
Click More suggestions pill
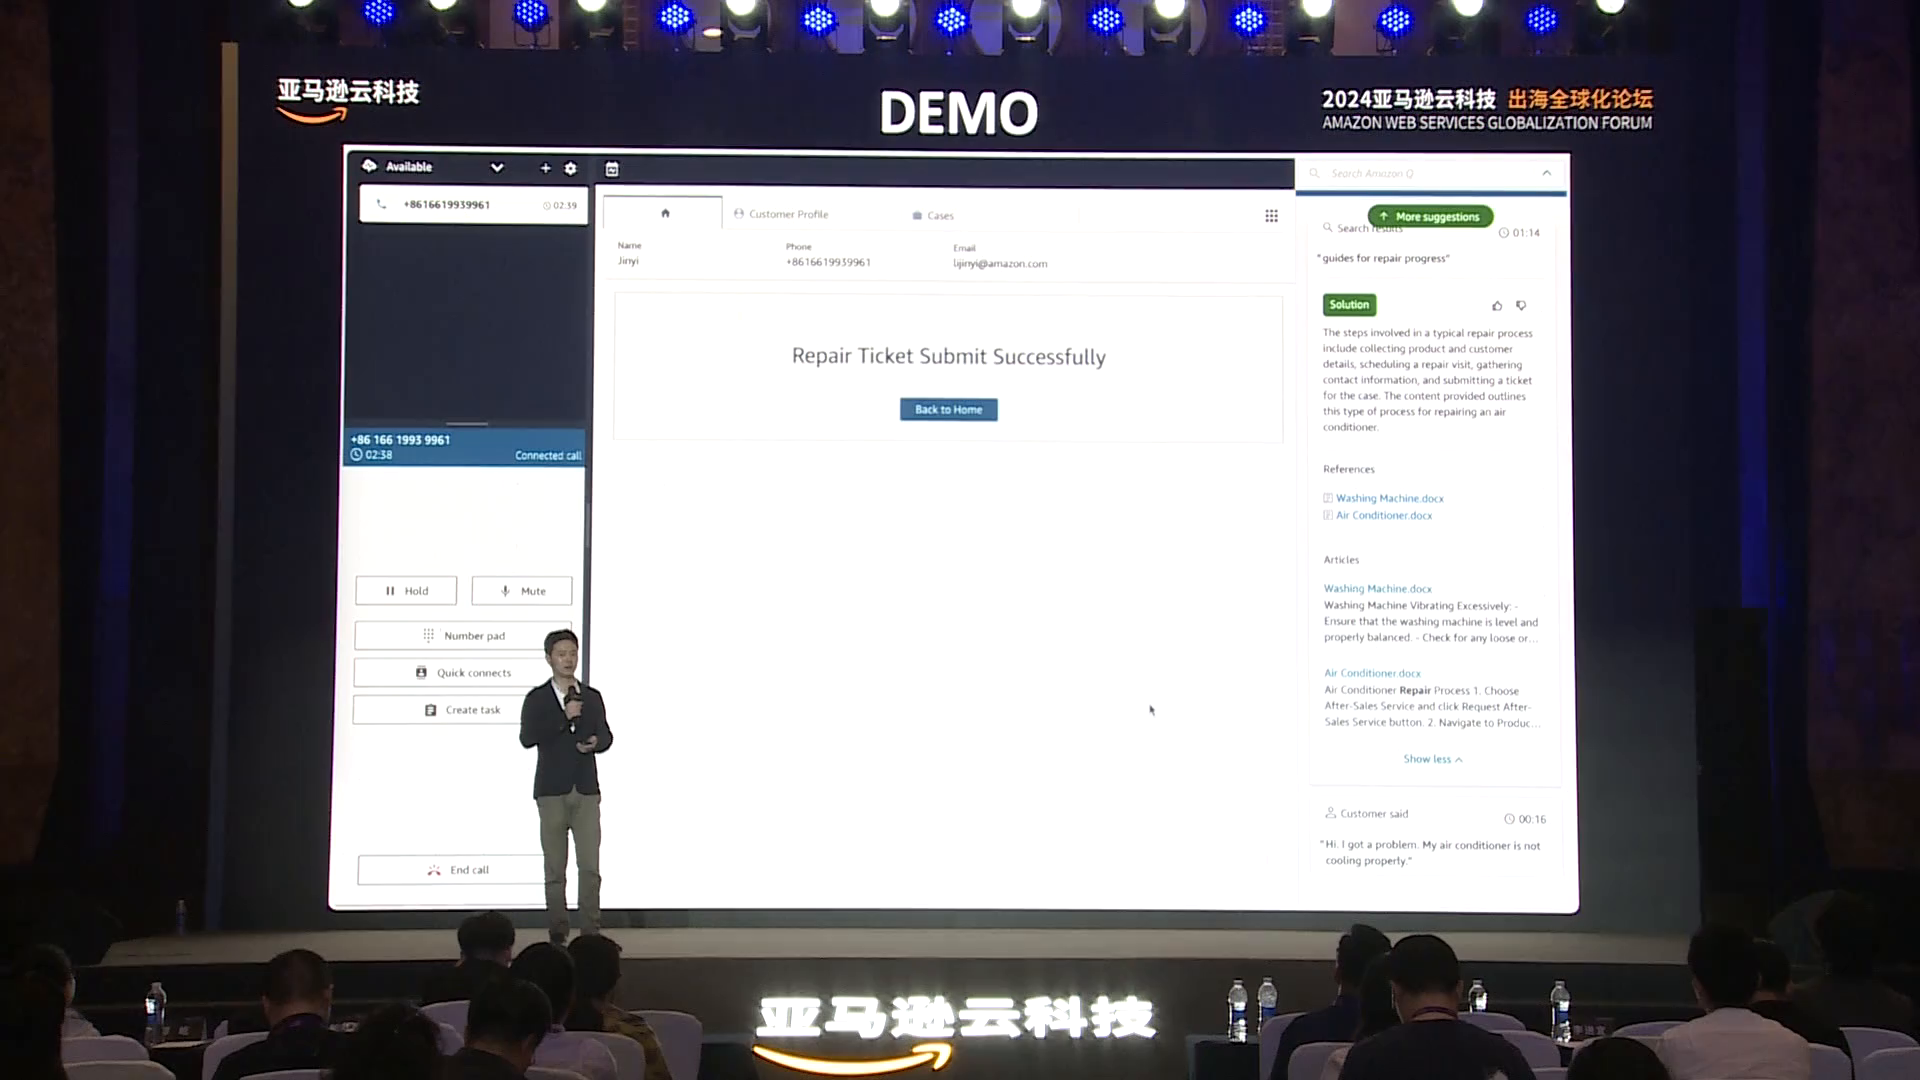click(1430, 216)
